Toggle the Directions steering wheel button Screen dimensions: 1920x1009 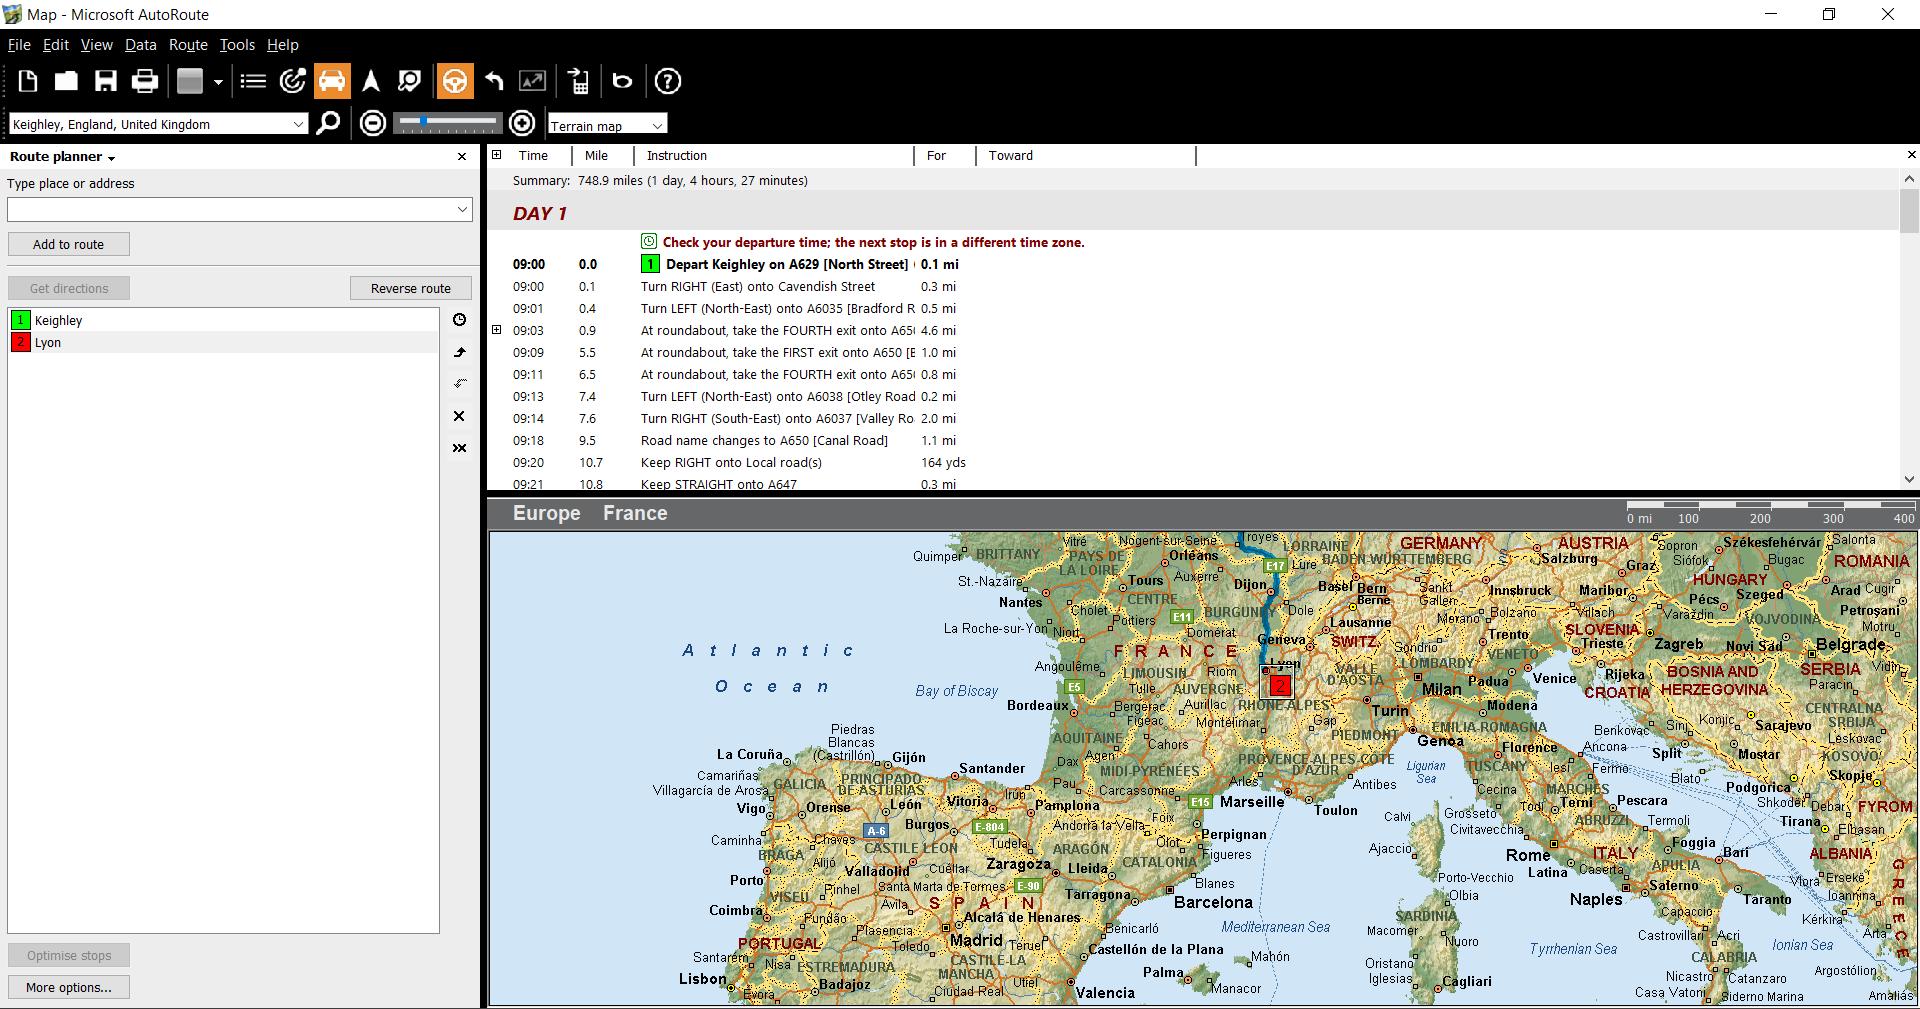(x=454, y=81)
